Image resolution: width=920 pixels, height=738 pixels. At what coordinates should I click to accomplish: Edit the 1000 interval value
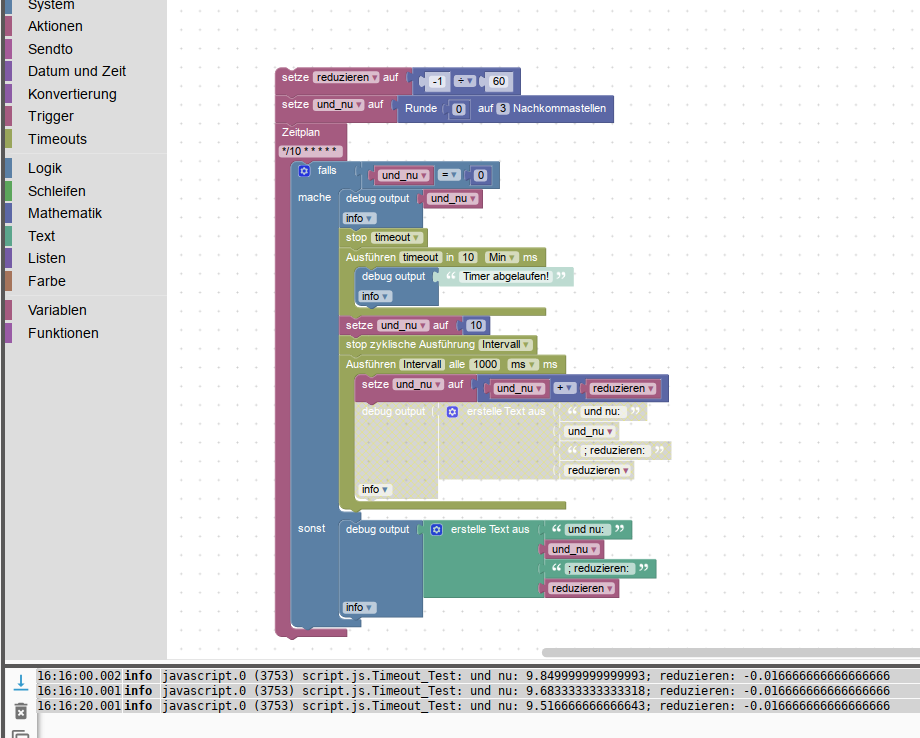(x=485, y=365)
